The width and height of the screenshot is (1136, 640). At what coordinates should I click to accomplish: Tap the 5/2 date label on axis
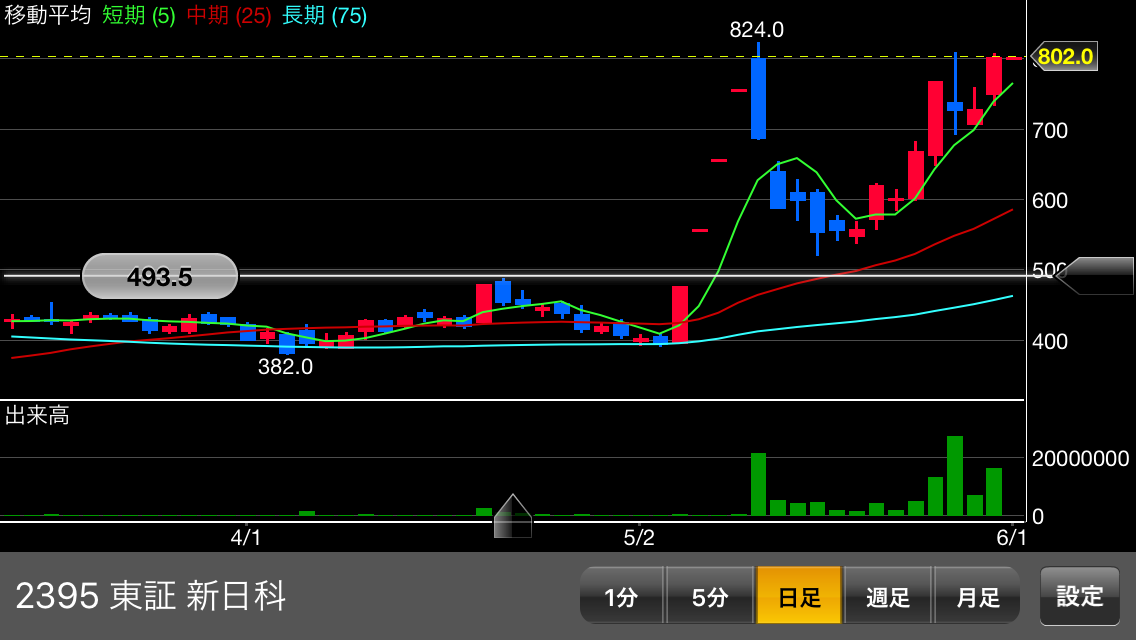(x=639, y=537)
